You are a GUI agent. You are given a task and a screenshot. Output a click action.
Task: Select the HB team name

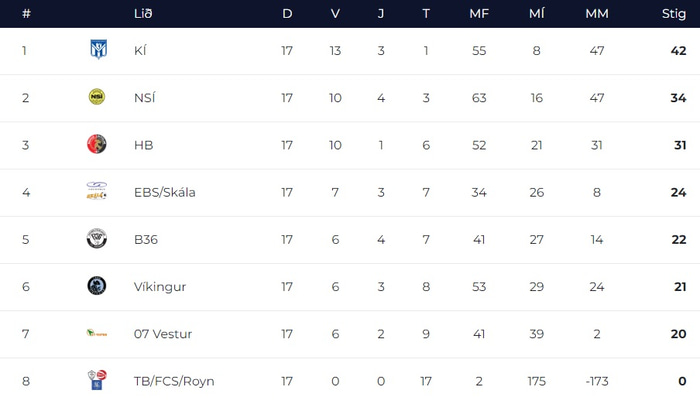click(143, 145)
